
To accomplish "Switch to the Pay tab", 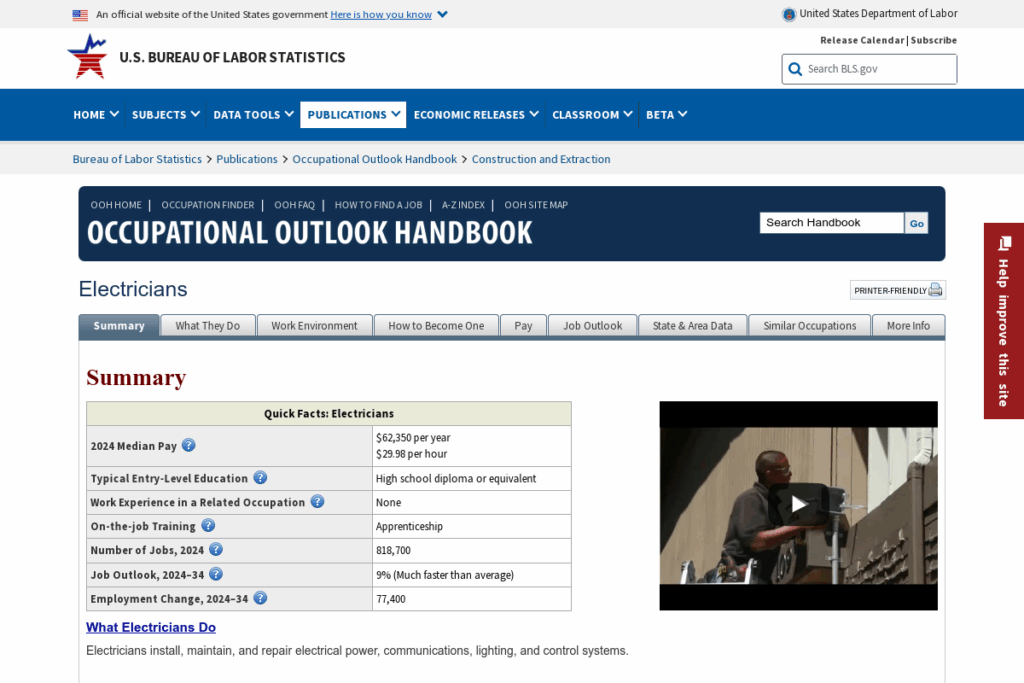I will (523, 325).
